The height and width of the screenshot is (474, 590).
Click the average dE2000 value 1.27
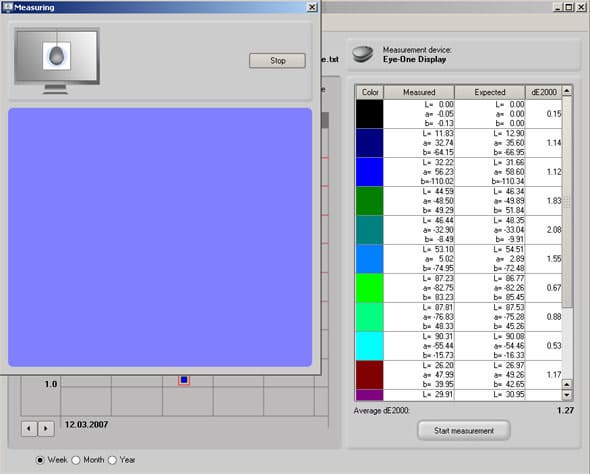pos(566,410)
